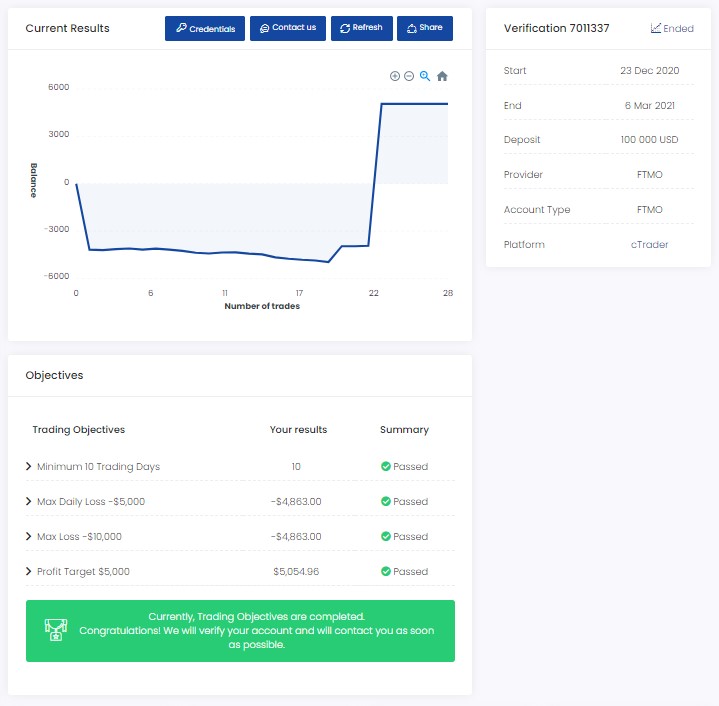Expand Minimum 10 Trading Days objective
This screenshot has width=719, height=706.
pos(29,467)
